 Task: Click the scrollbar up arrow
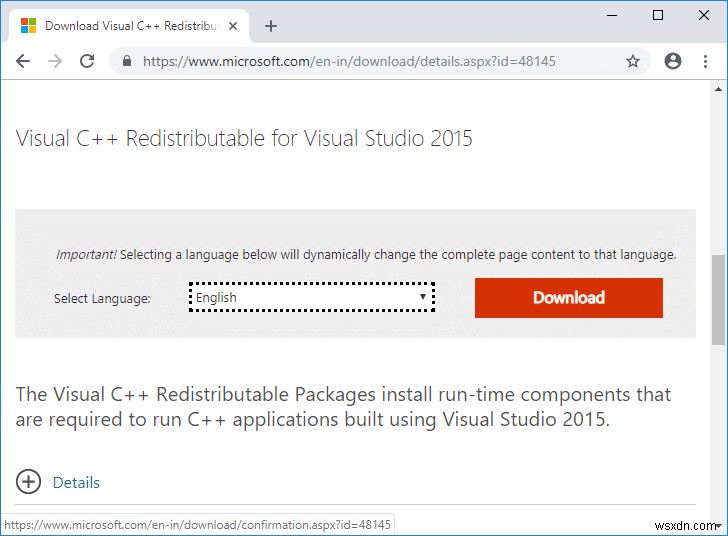click(x=718, y=89)
